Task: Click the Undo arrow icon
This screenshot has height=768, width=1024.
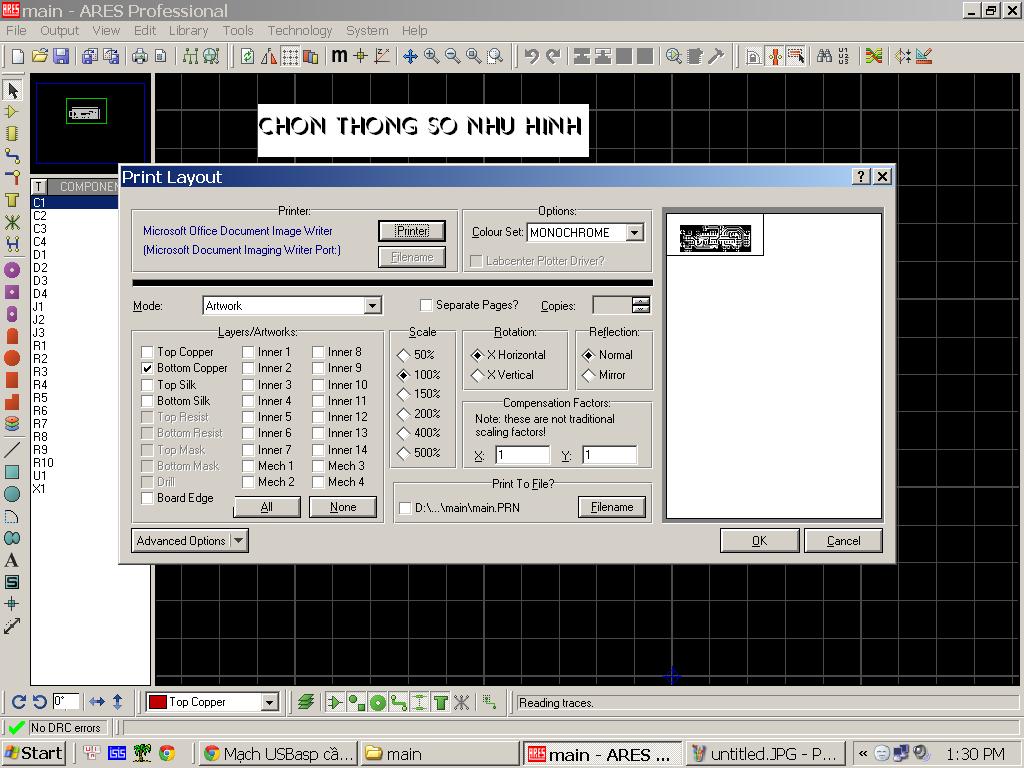Action: click(531, 56)
